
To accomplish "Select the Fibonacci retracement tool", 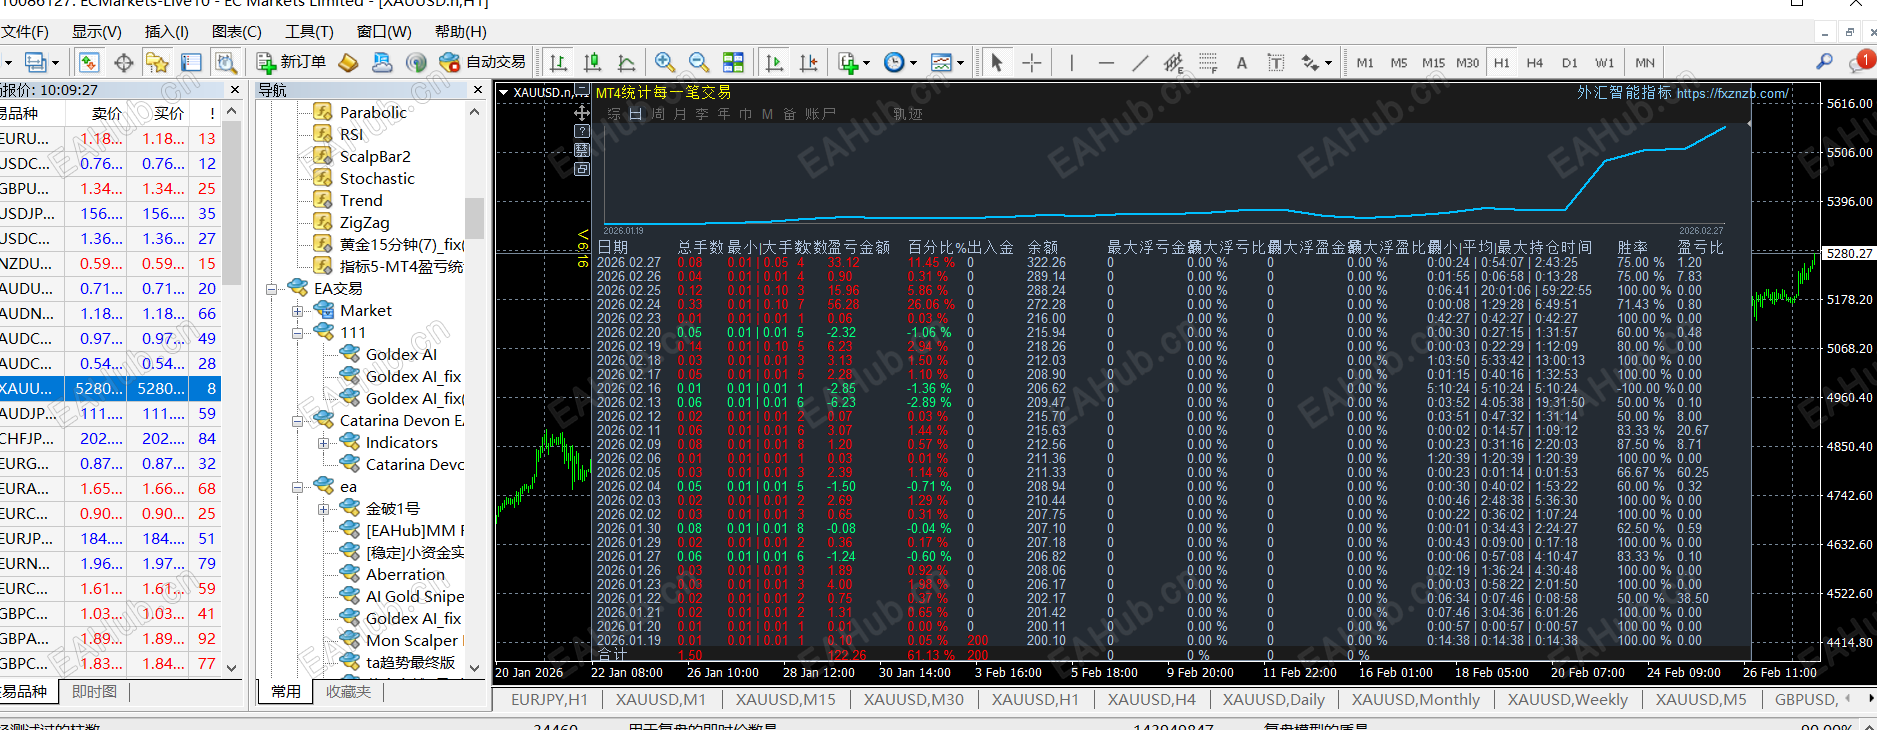I will [1208, 62].
